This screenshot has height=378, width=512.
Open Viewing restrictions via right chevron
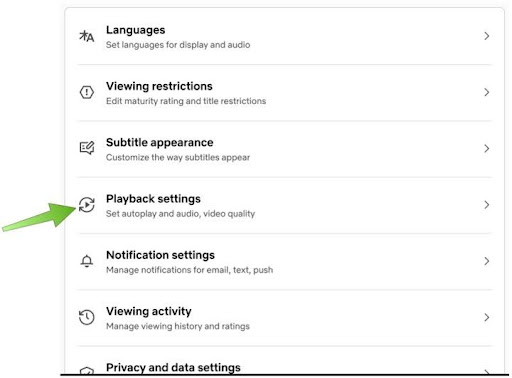pyautogui.click(x=487, y=92)
